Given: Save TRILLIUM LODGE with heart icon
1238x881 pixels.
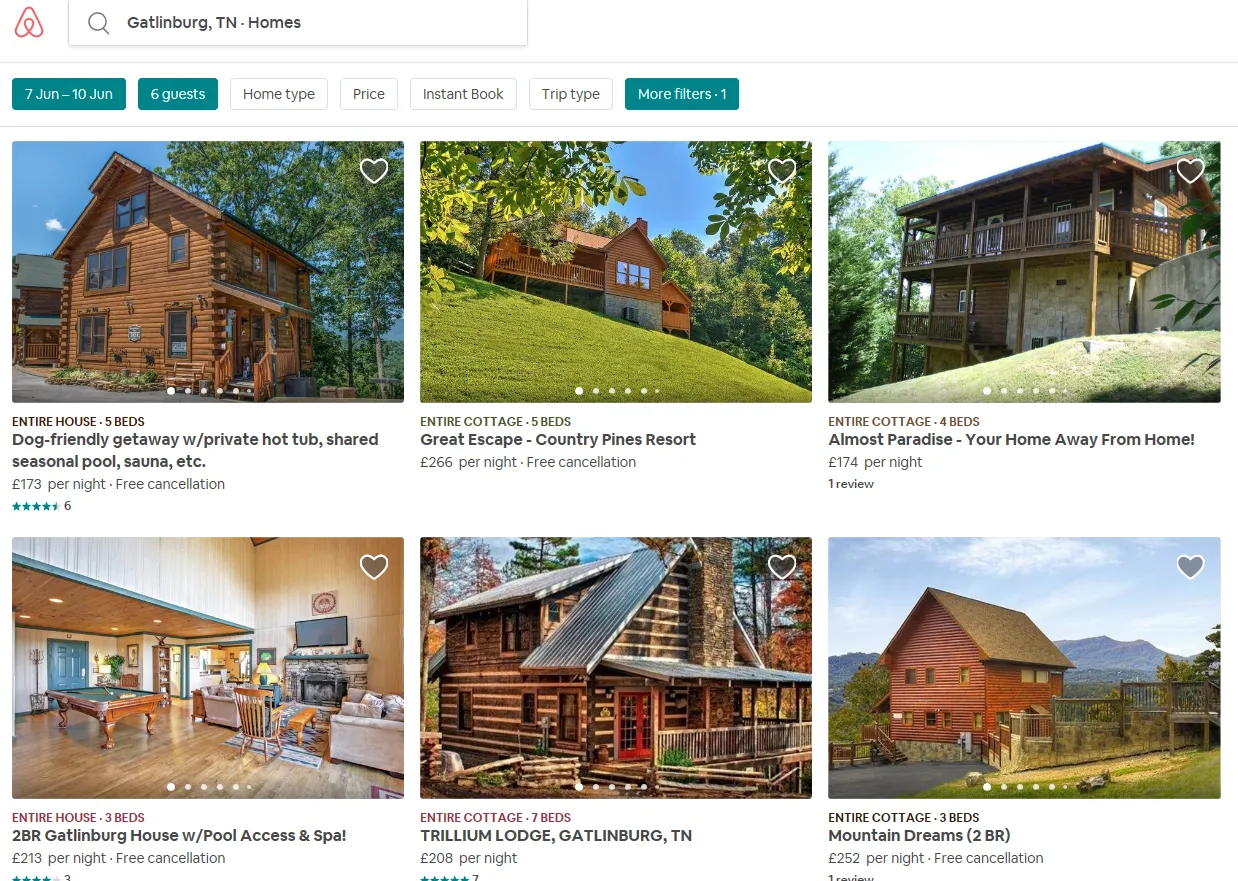Looking at the screenshot, I should (x=782, y=567).
